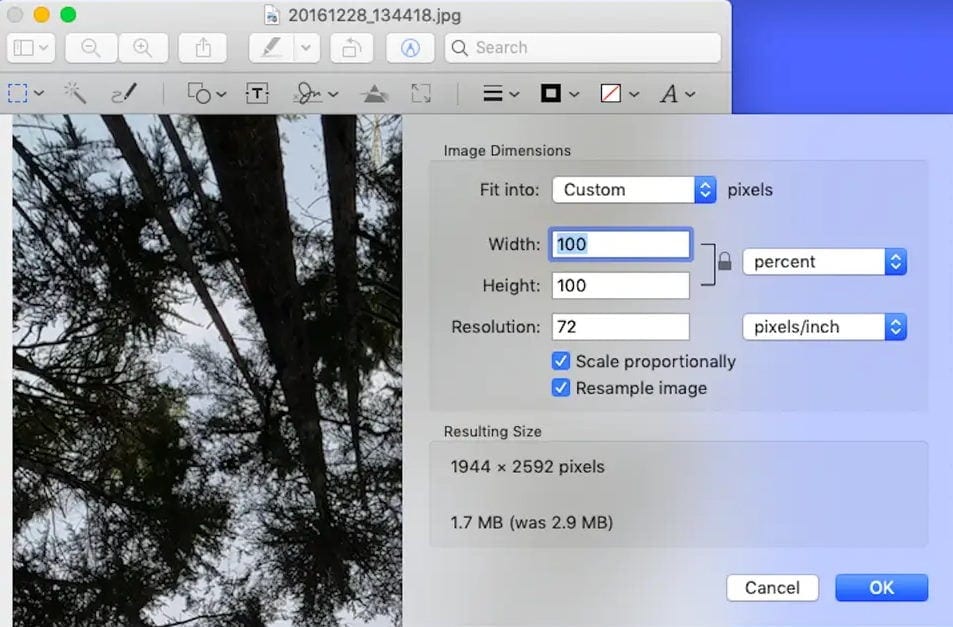Viewport: 953px width, 627px height.
Task: Uncheck Scale proportionally
Action: pos(561,361)
